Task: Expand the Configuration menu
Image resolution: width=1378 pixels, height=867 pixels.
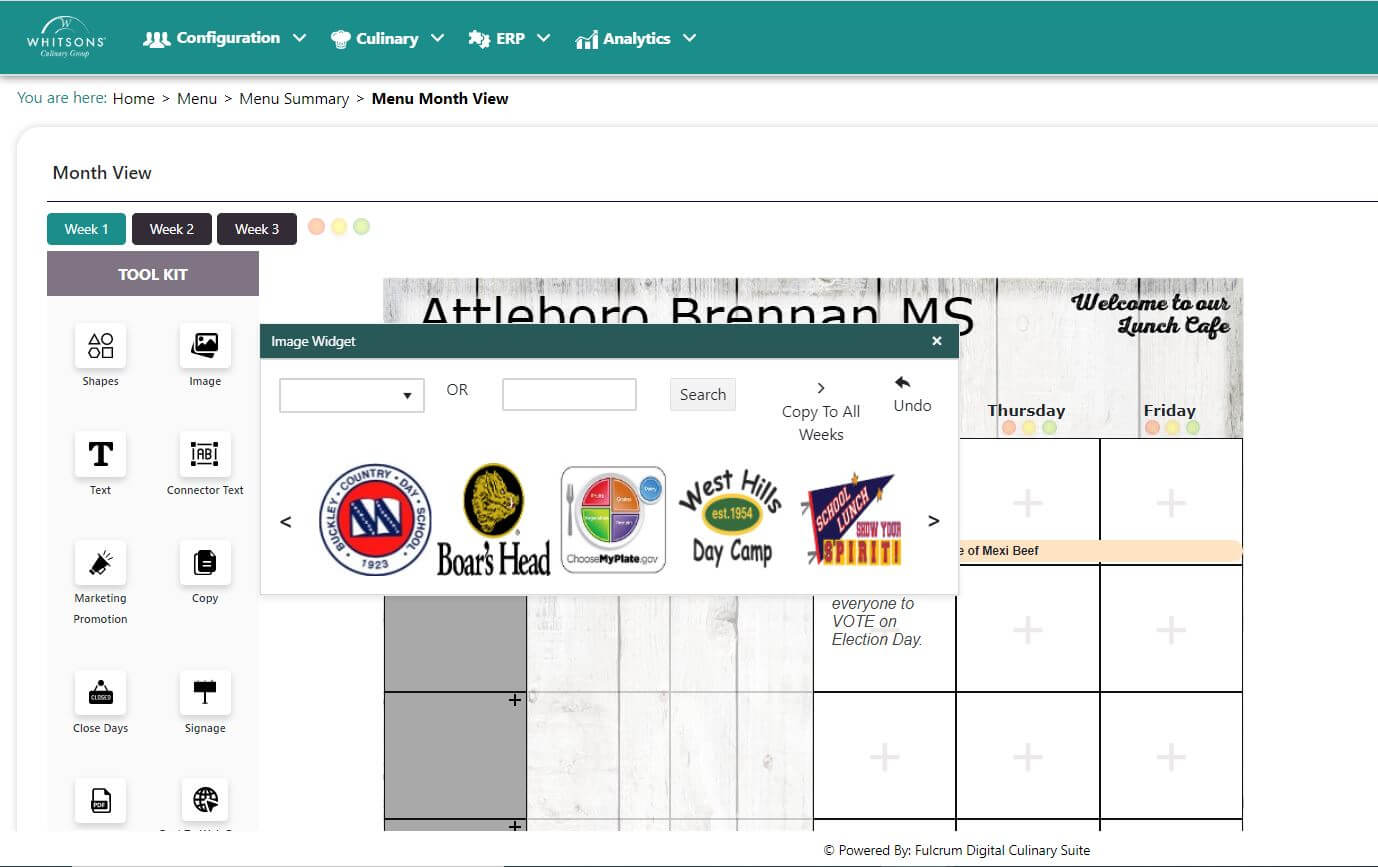Action: (x=225, y=38)
